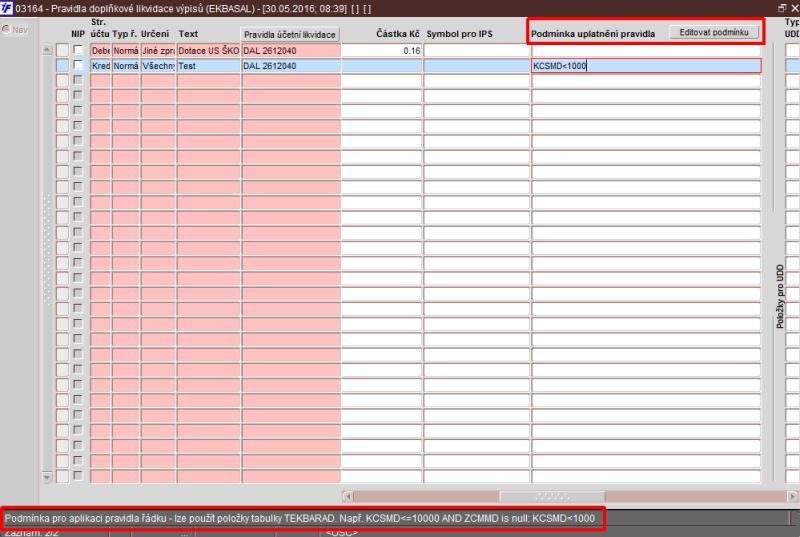Screen dimensions: 800x537
Task: Click the Symbol pro IPS field in first row
Action: (477, 50)
